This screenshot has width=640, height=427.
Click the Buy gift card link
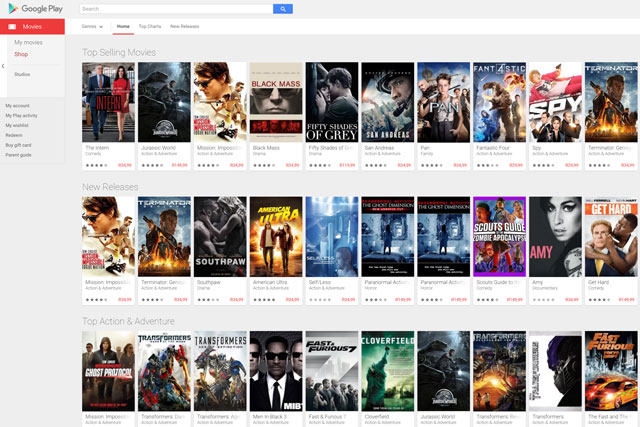tap(19, 145)
